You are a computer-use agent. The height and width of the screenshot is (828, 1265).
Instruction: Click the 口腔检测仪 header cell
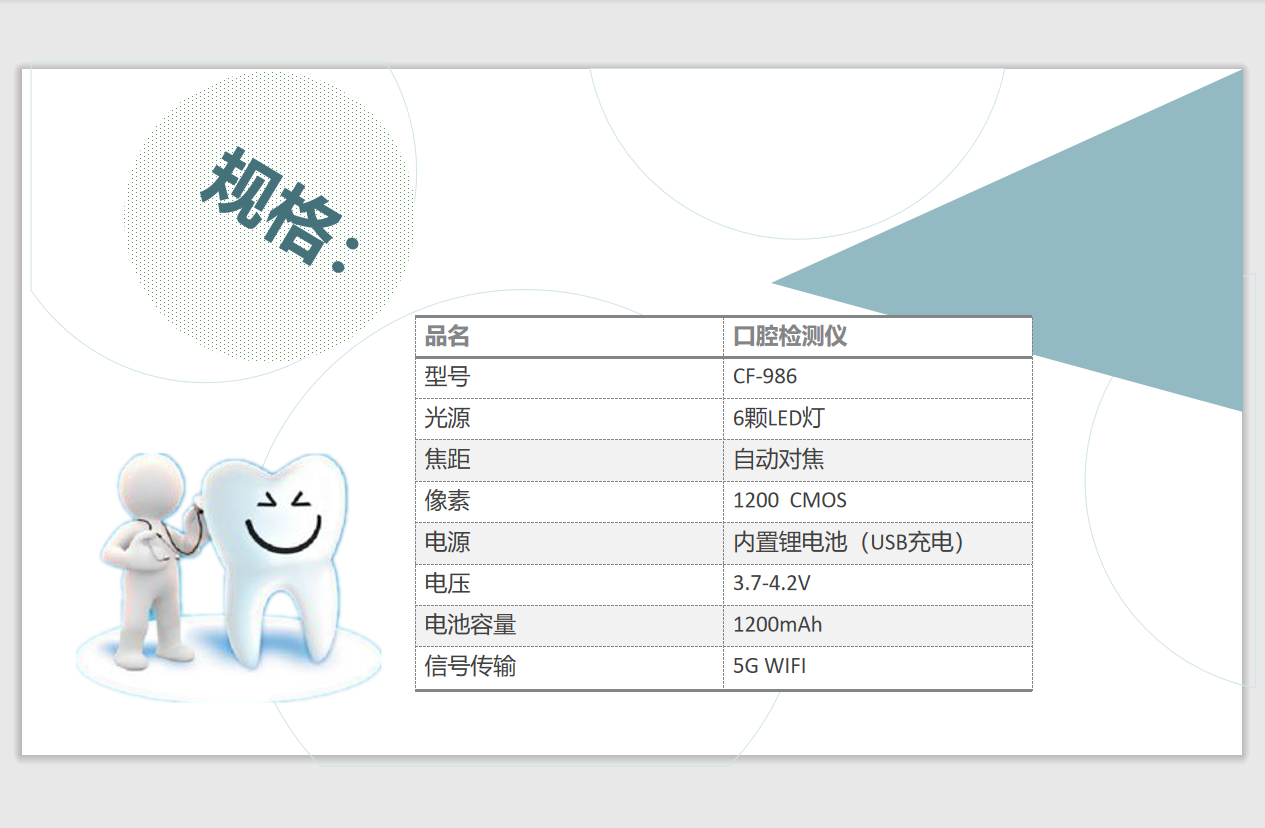coord(877,336)
